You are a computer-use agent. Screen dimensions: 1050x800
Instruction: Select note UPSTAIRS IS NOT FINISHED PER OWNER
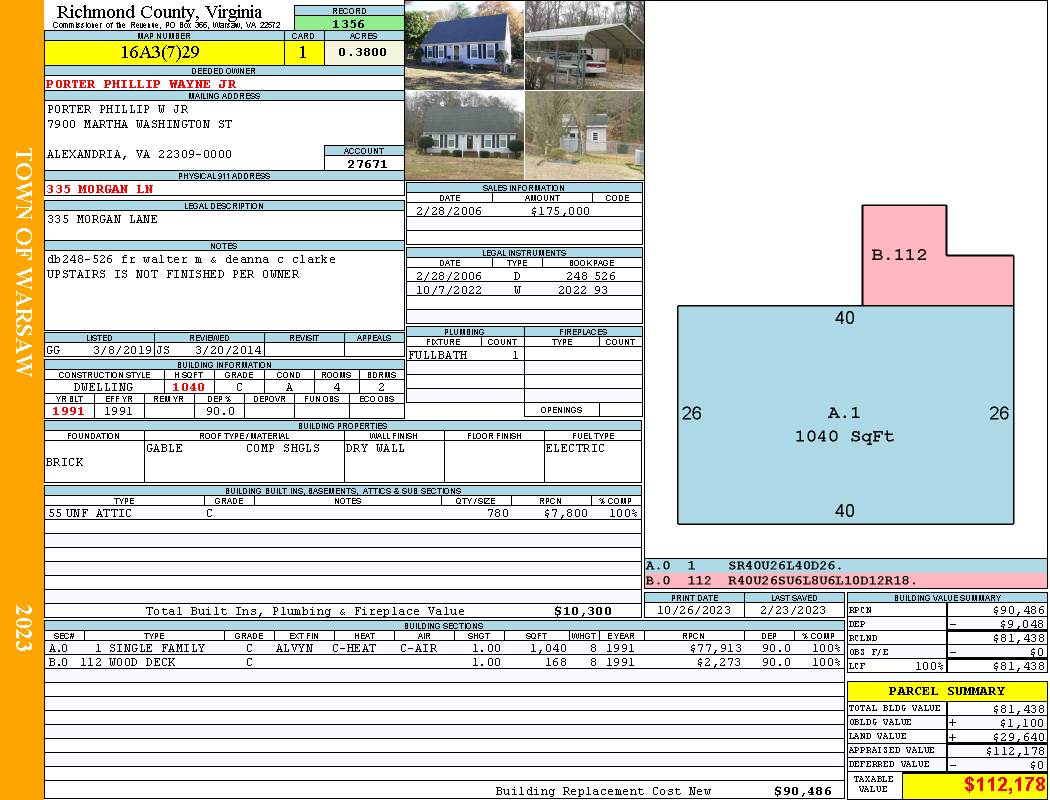[173, 274]
